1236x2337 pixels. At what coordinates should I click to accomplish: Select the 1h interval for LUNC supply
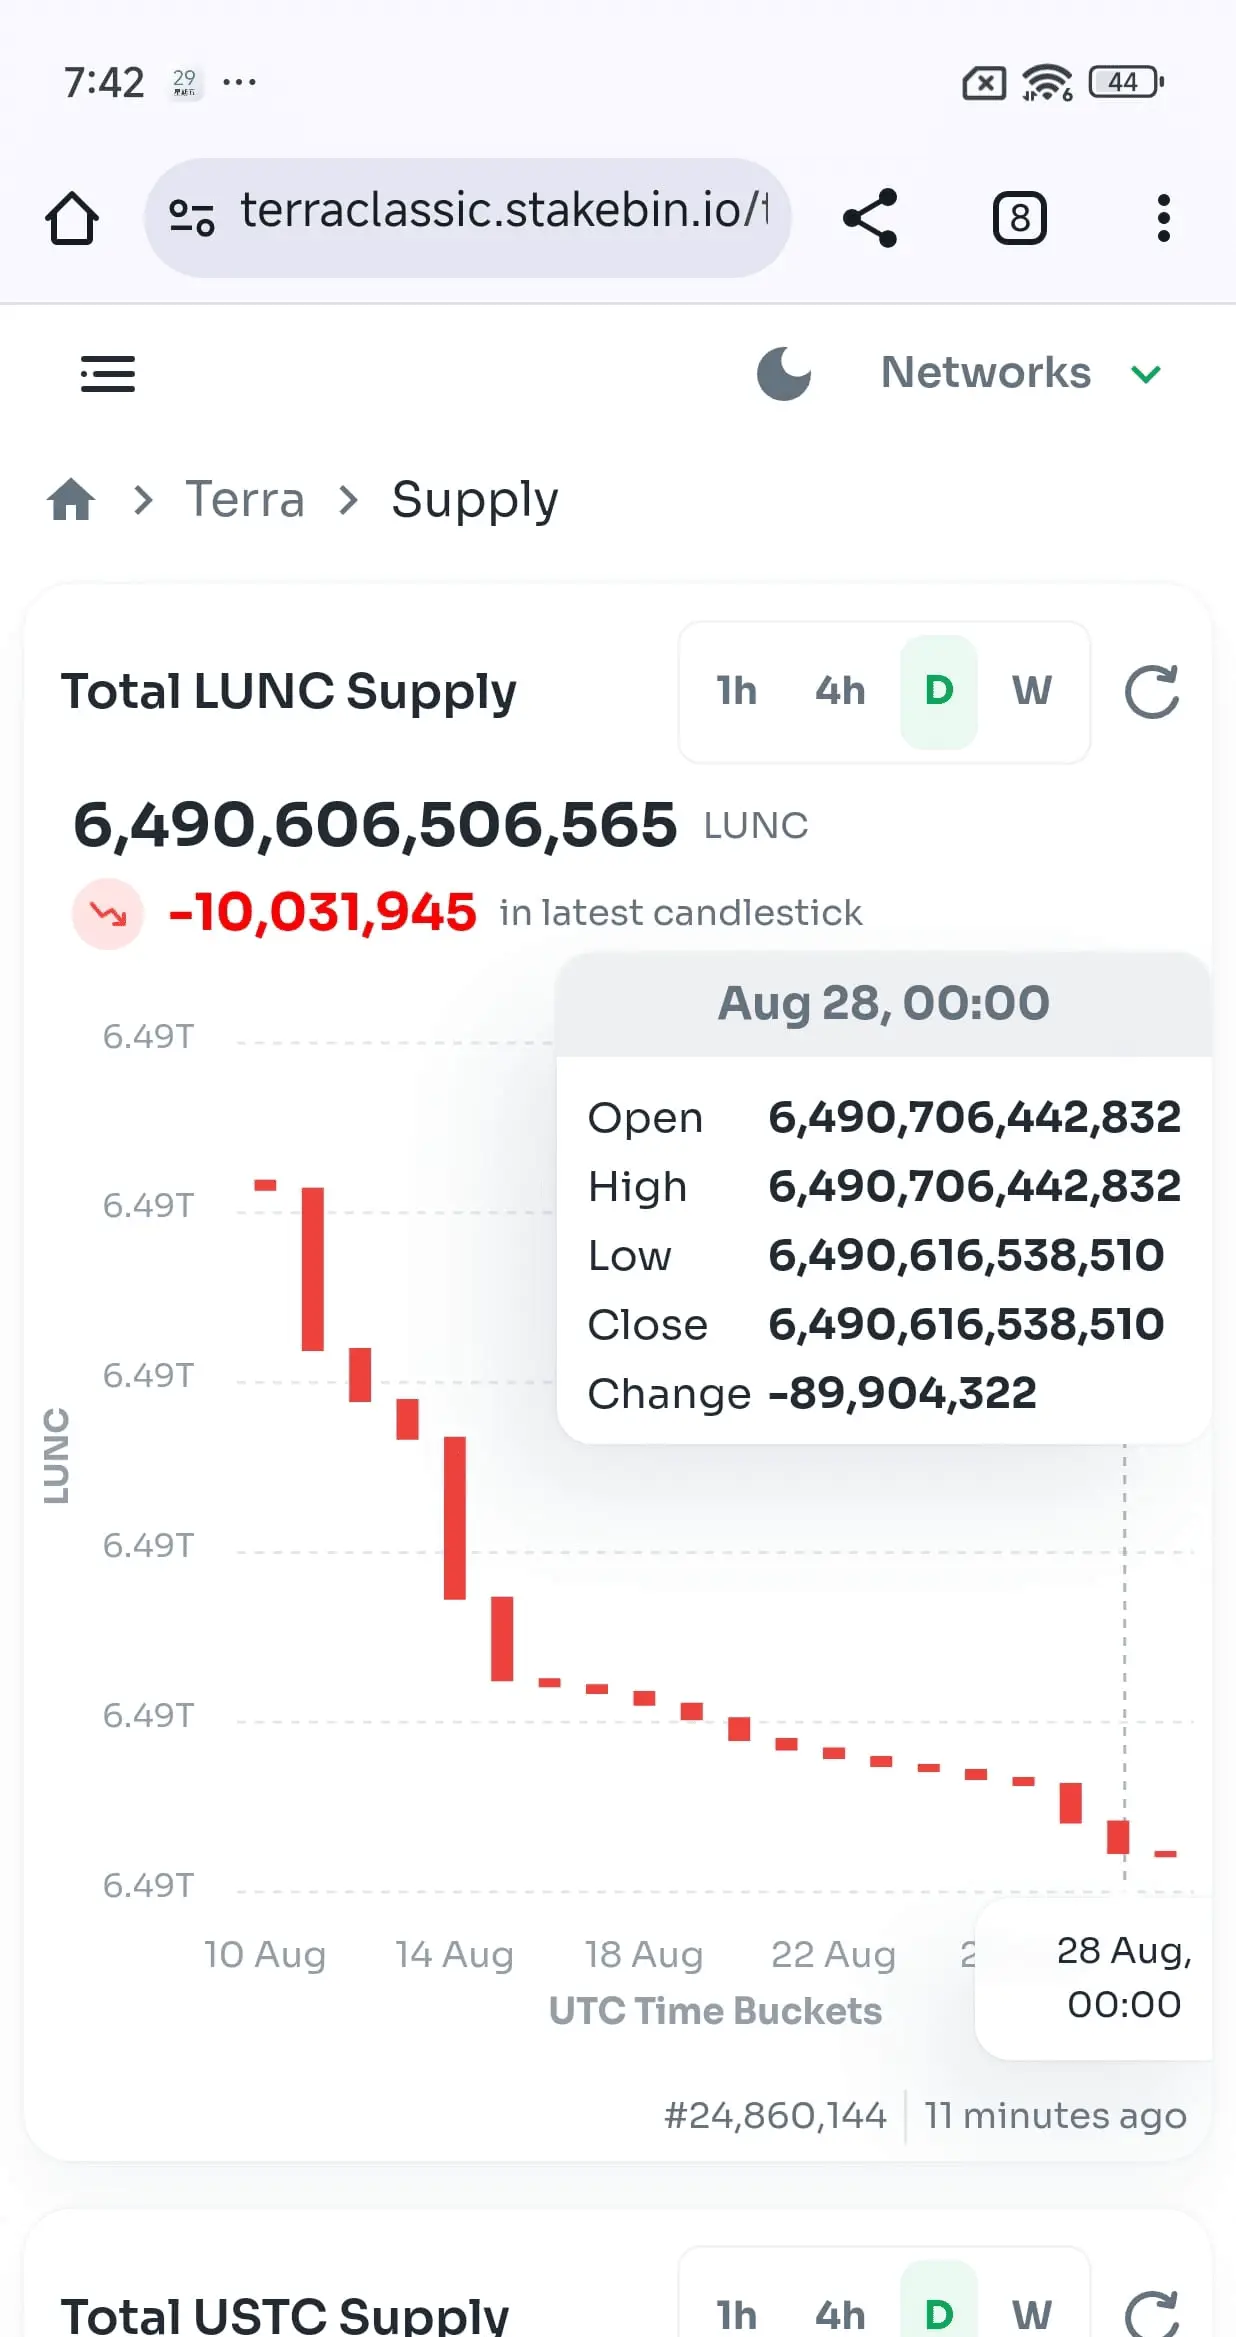(737, 691)
